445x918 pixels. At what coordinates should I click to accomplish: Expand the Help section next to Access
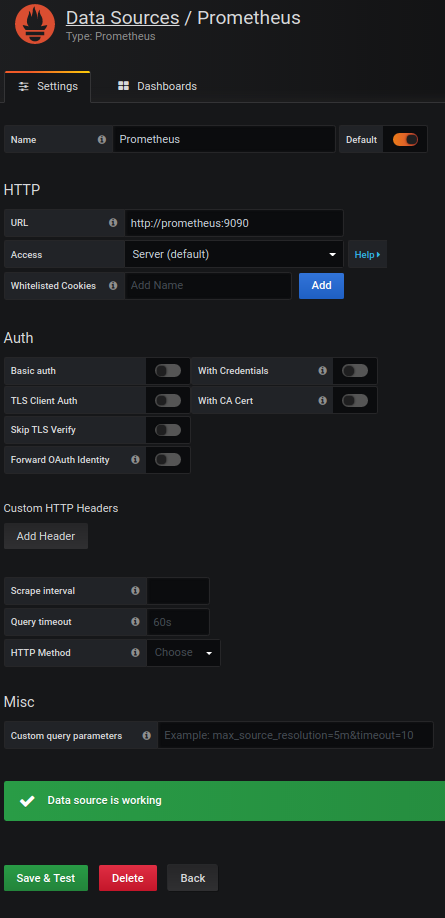pos(367,255)
